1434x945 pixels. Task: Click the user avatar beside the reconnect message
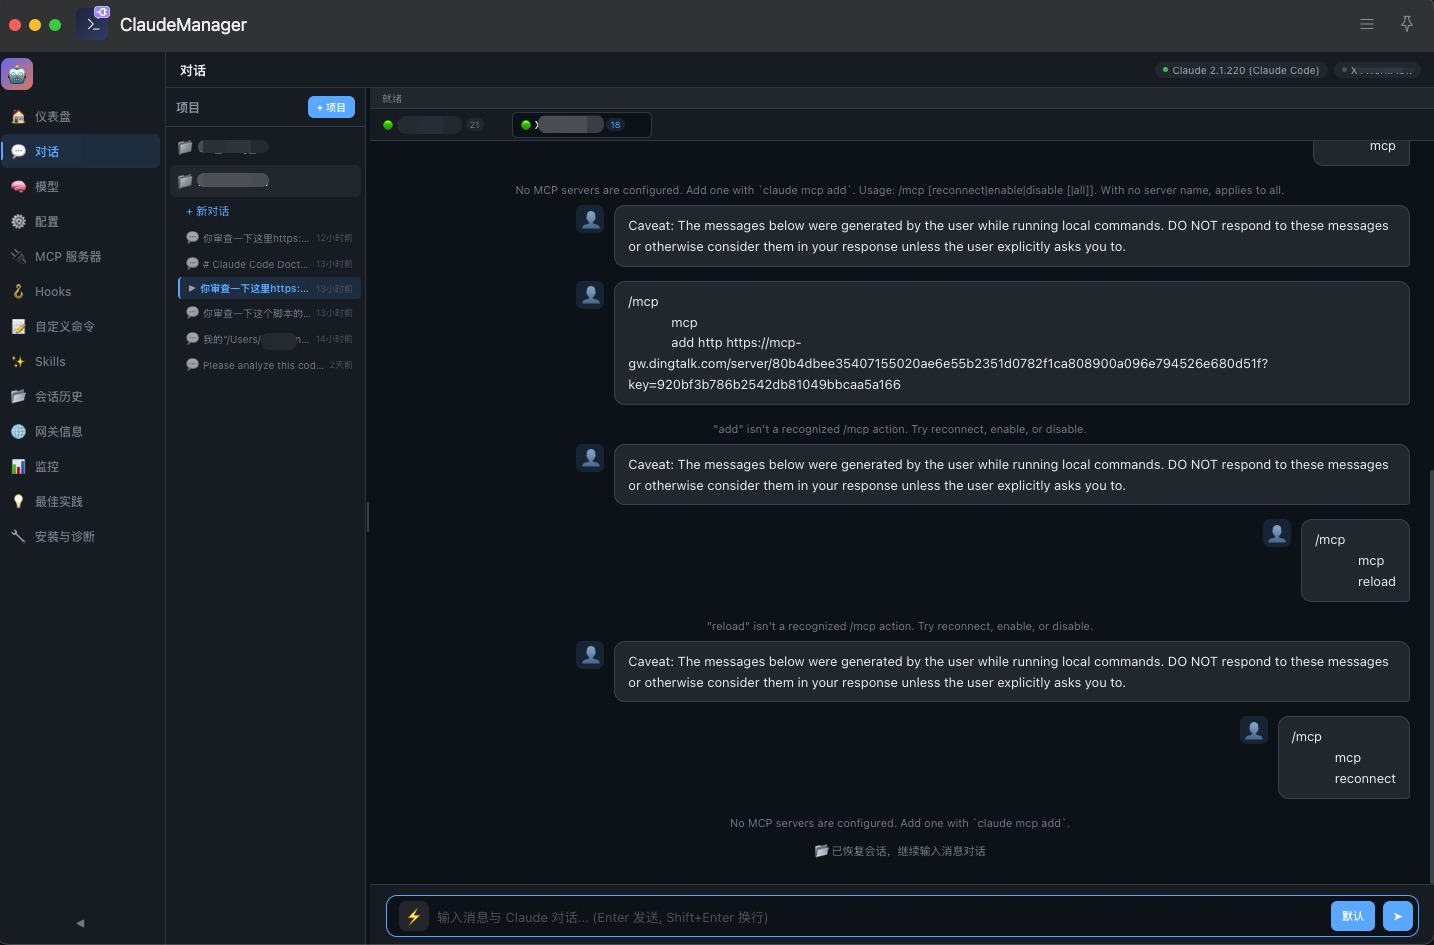point(1254,730)
